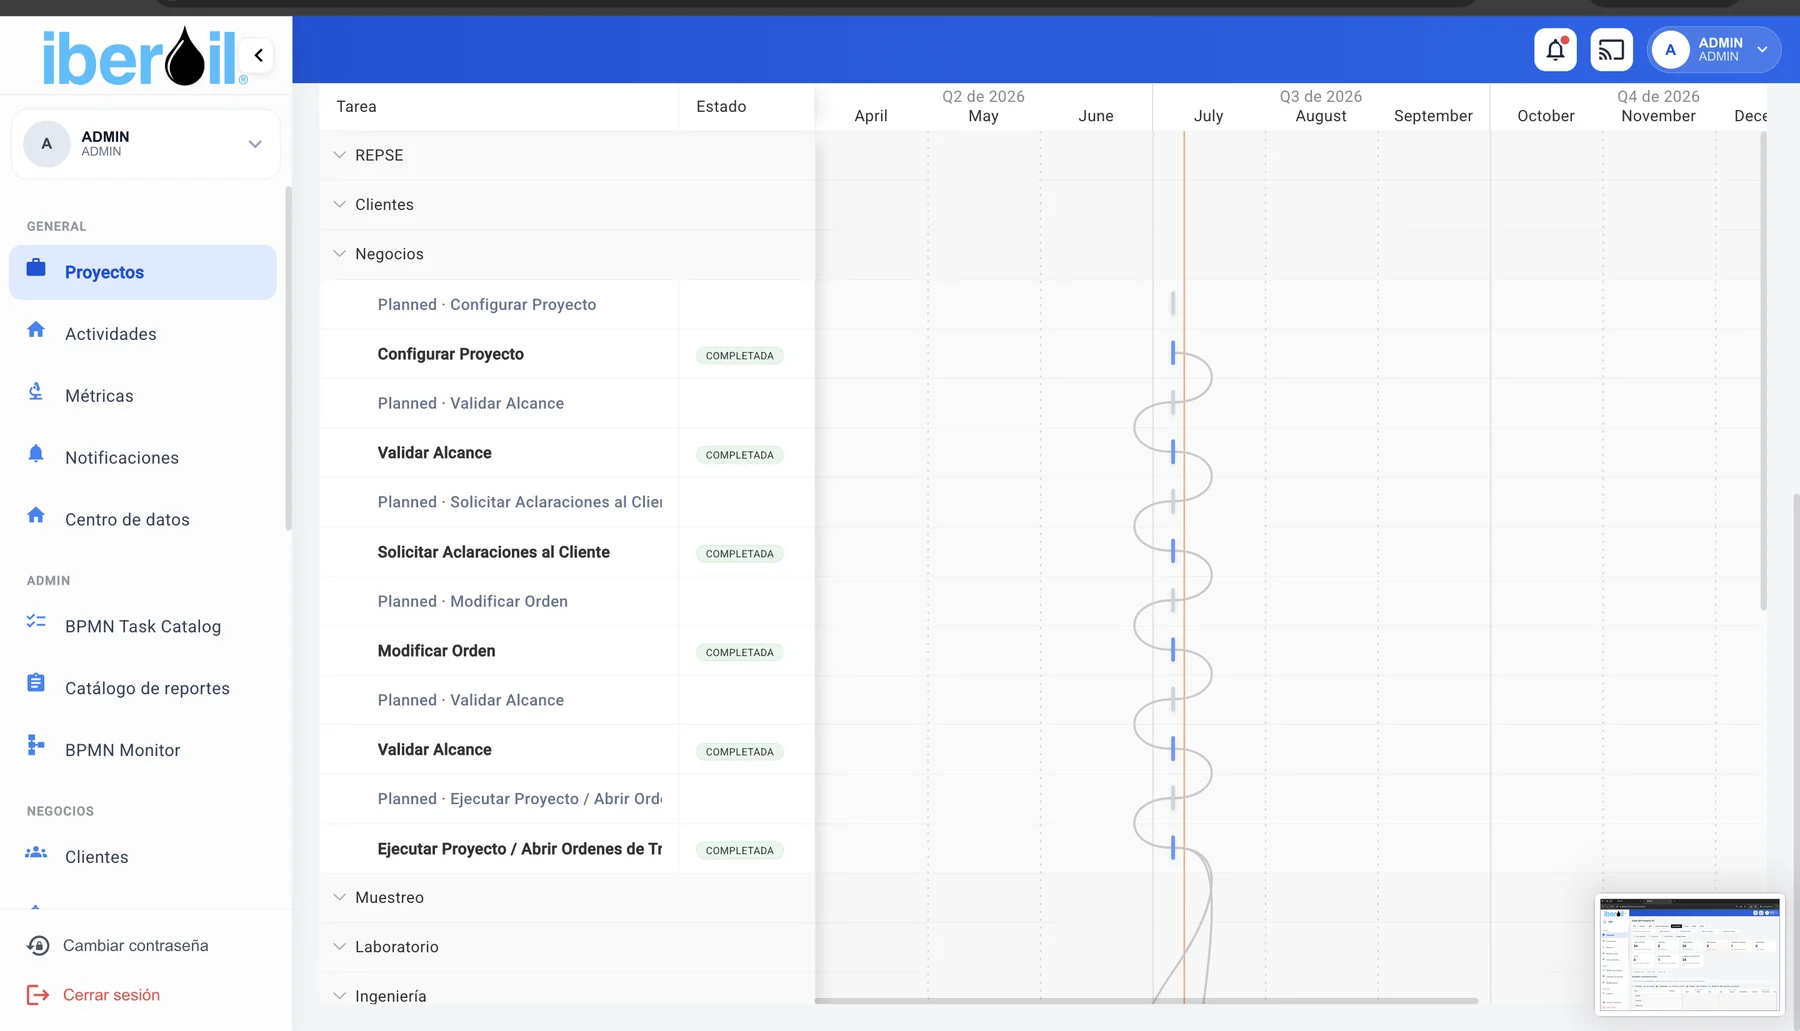
Task: Click Cambiar contraseña link
Action: (x=136, y=946)
